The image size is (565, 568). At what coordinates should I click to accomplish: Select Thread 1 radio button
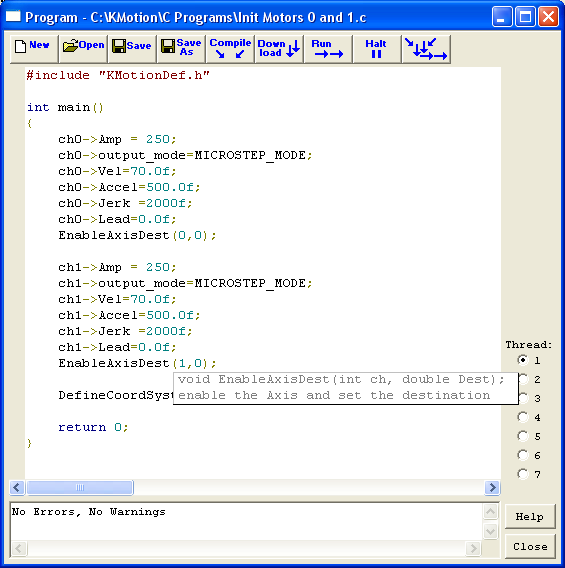523,360
